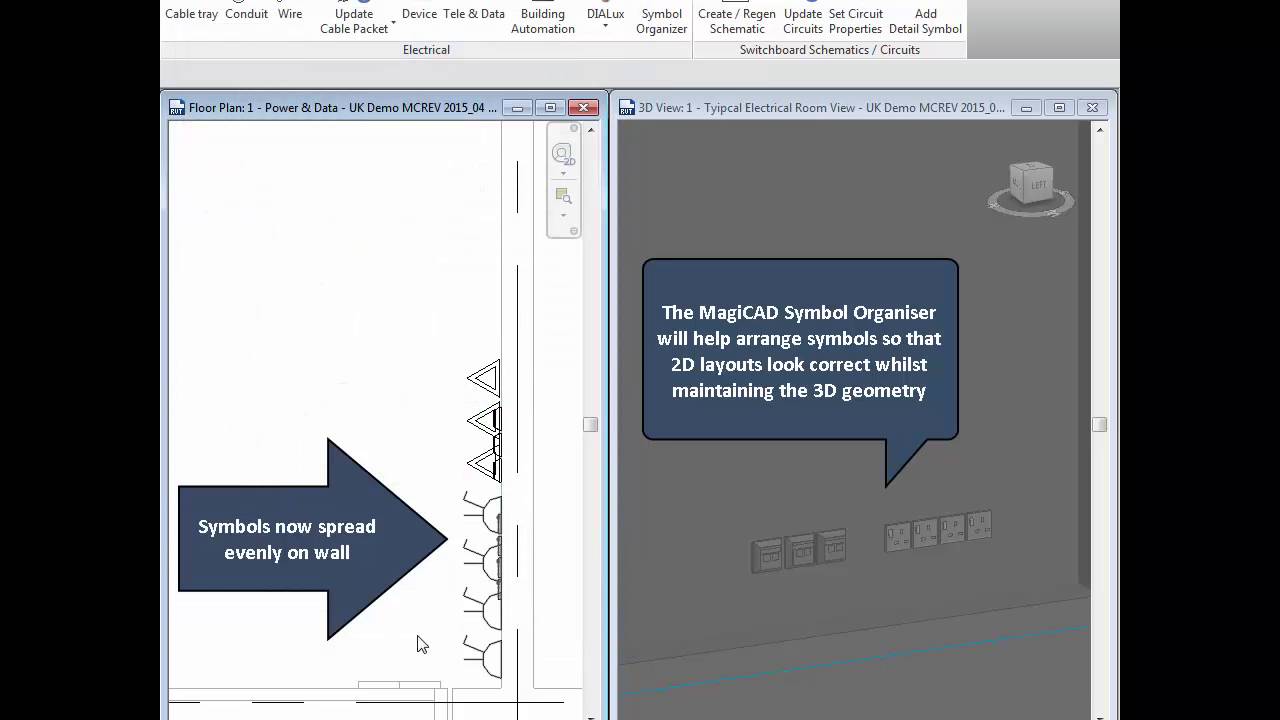Close the 3D View window
The width and height of the screenshot is (1280, 720).
(1092, 108)
